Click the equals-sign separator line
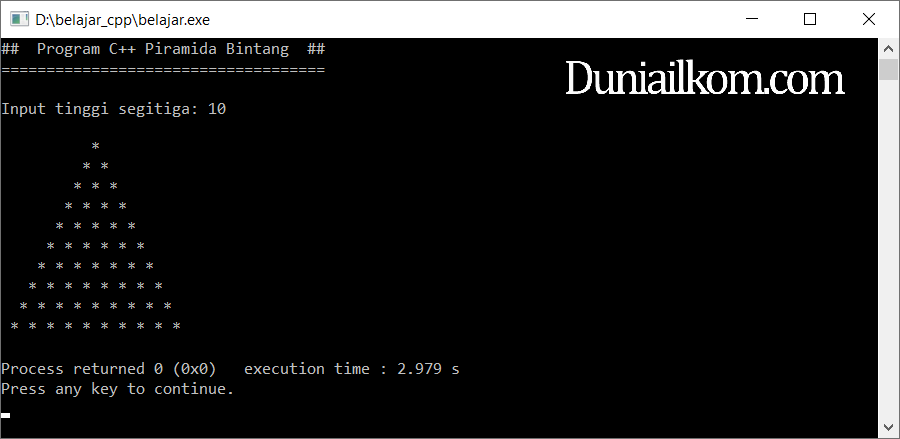 (x=163, y=70)
